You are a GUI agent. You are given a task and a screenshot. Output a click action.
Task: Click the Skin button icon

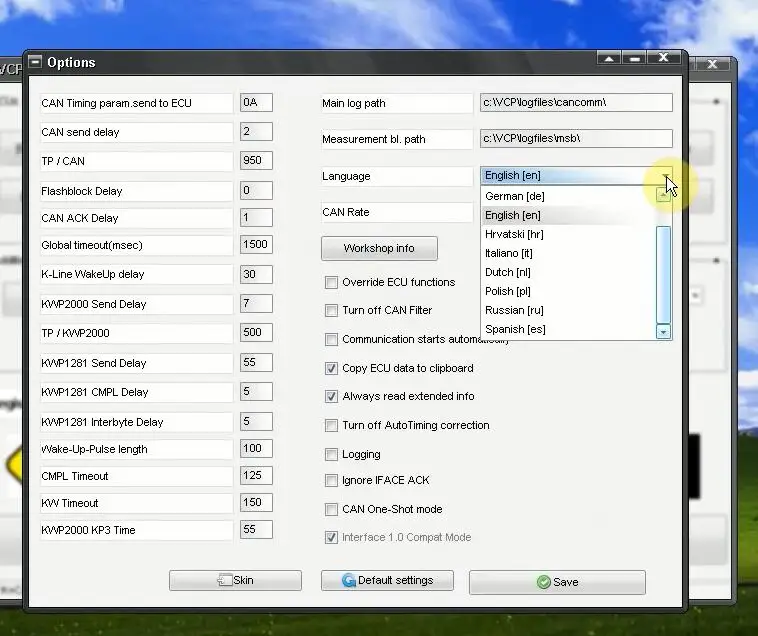[x=225, y=580]
